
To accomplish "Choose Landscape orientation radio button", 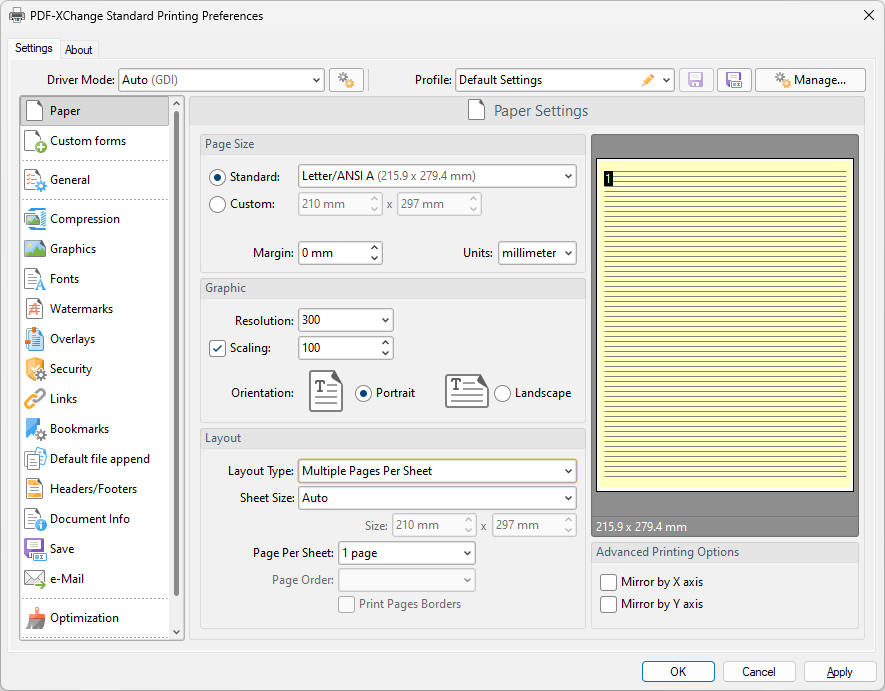I will click(502, 393).
